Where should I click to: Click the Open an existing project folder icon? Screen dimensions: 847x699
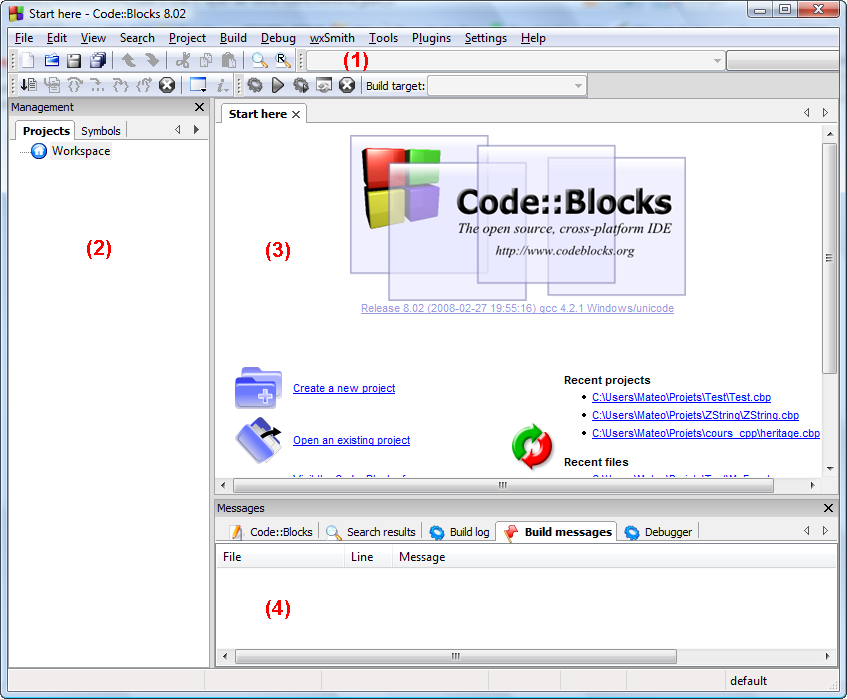point(258,440)
